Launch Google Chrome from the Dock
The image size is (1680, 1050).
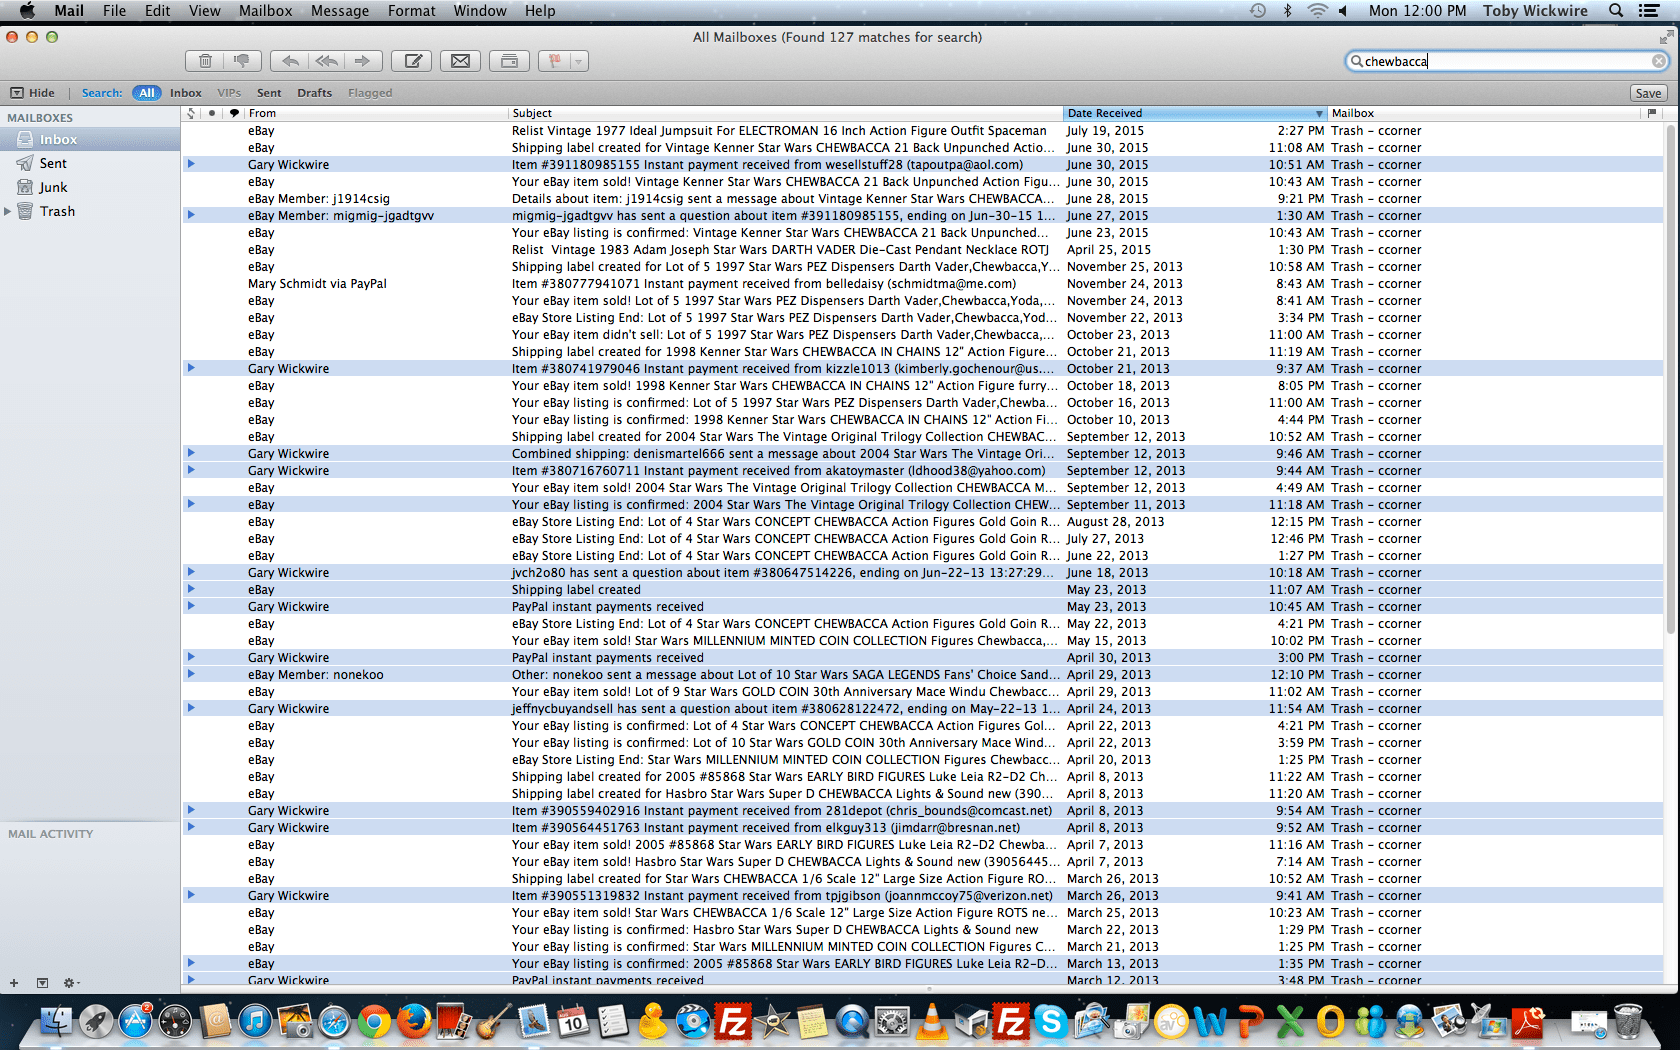point(374,1021)
